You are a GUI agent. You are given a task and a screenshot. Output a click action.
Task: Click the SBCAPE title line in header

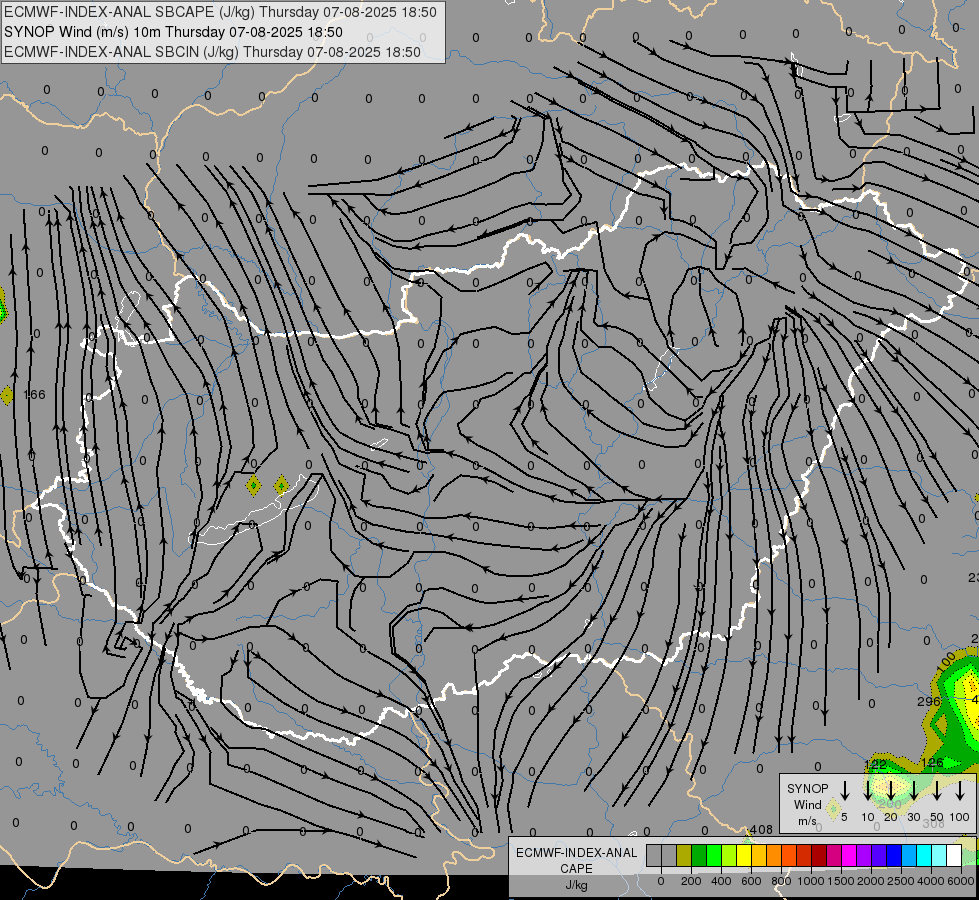(x=220, y=12)
